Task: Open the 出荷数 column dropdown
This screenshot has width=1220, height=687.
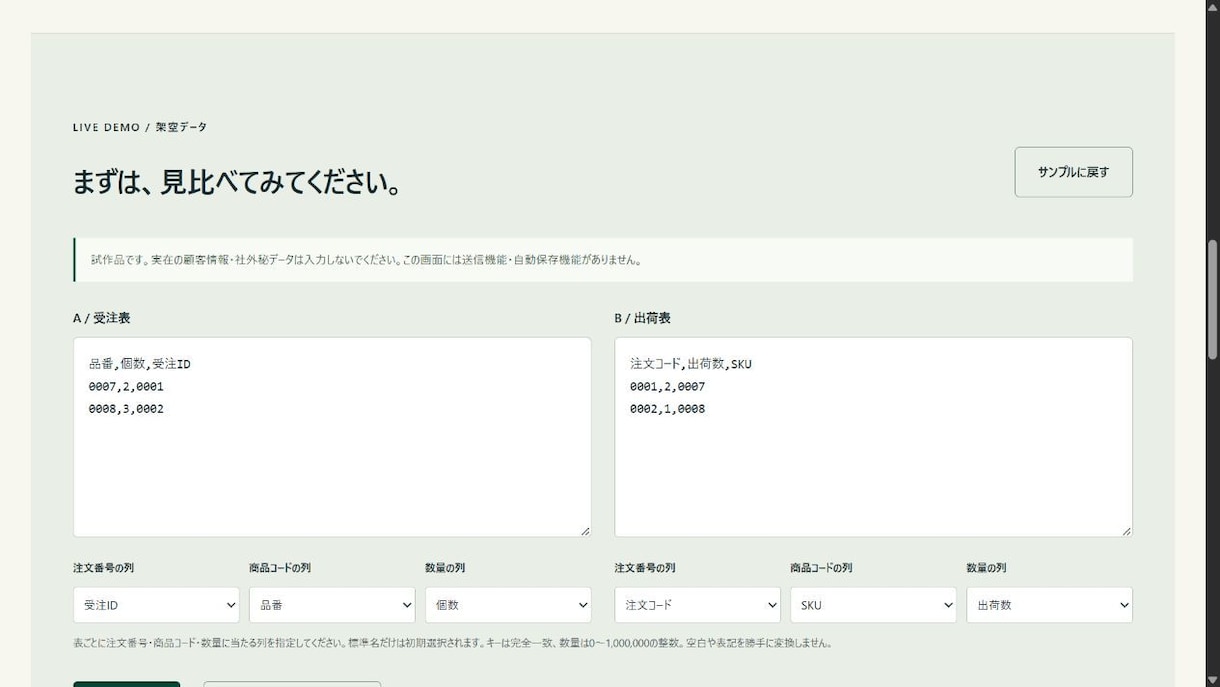Action: pos(1049,605)
